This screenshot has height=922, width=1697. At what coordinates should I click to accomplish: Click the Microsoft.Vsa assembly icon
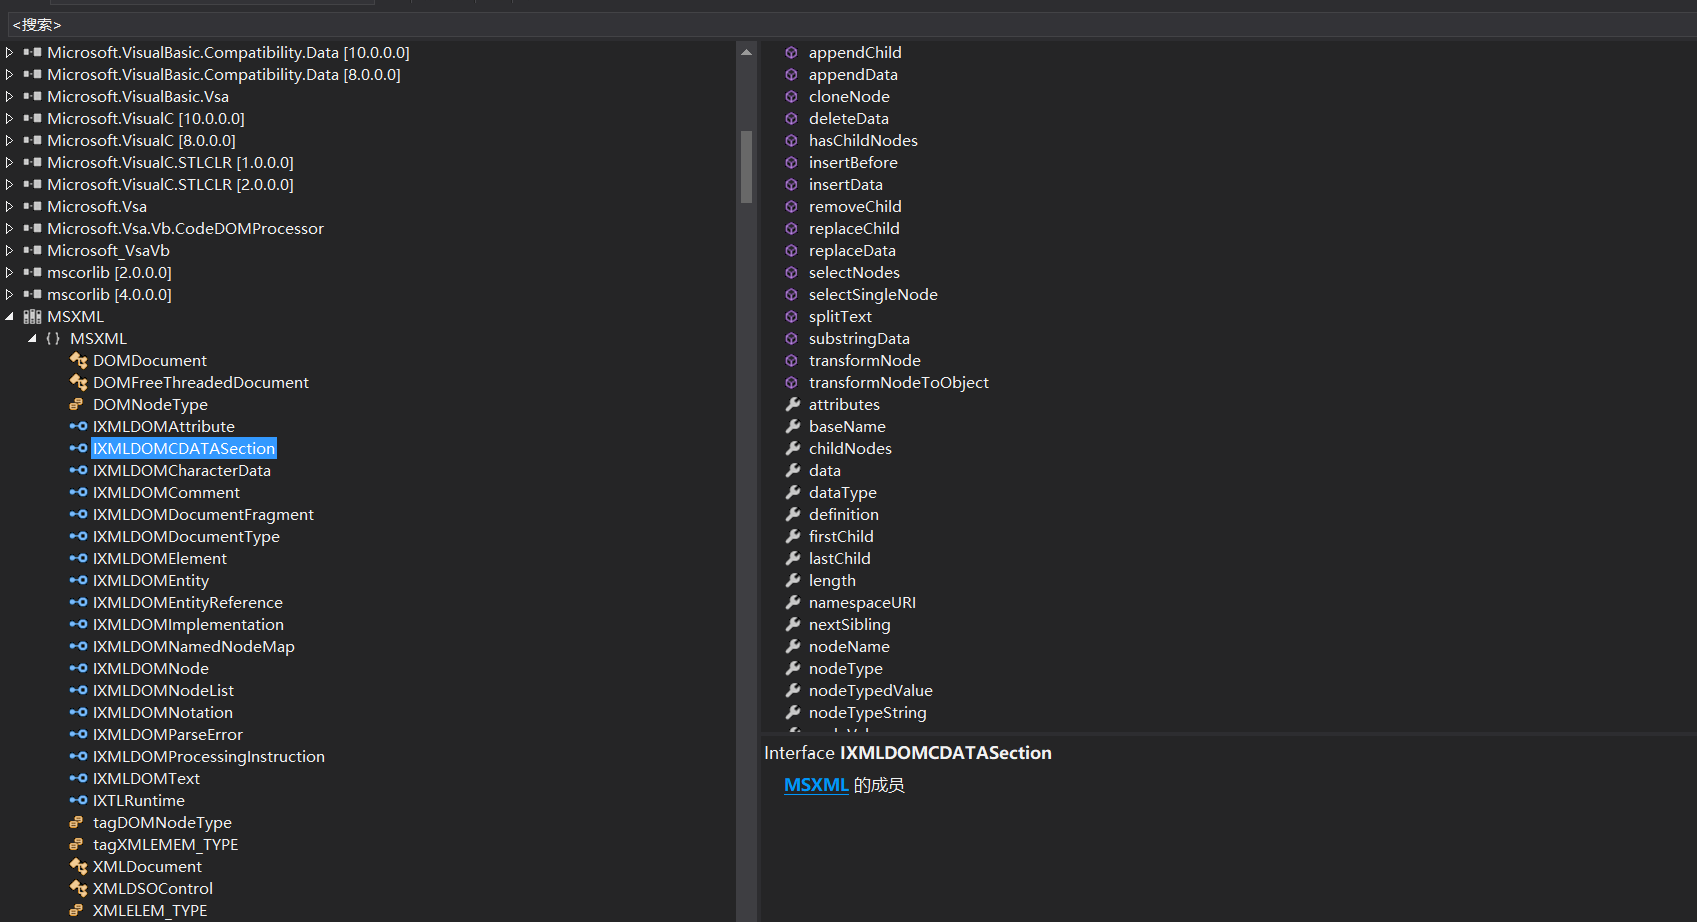point(32,206)
